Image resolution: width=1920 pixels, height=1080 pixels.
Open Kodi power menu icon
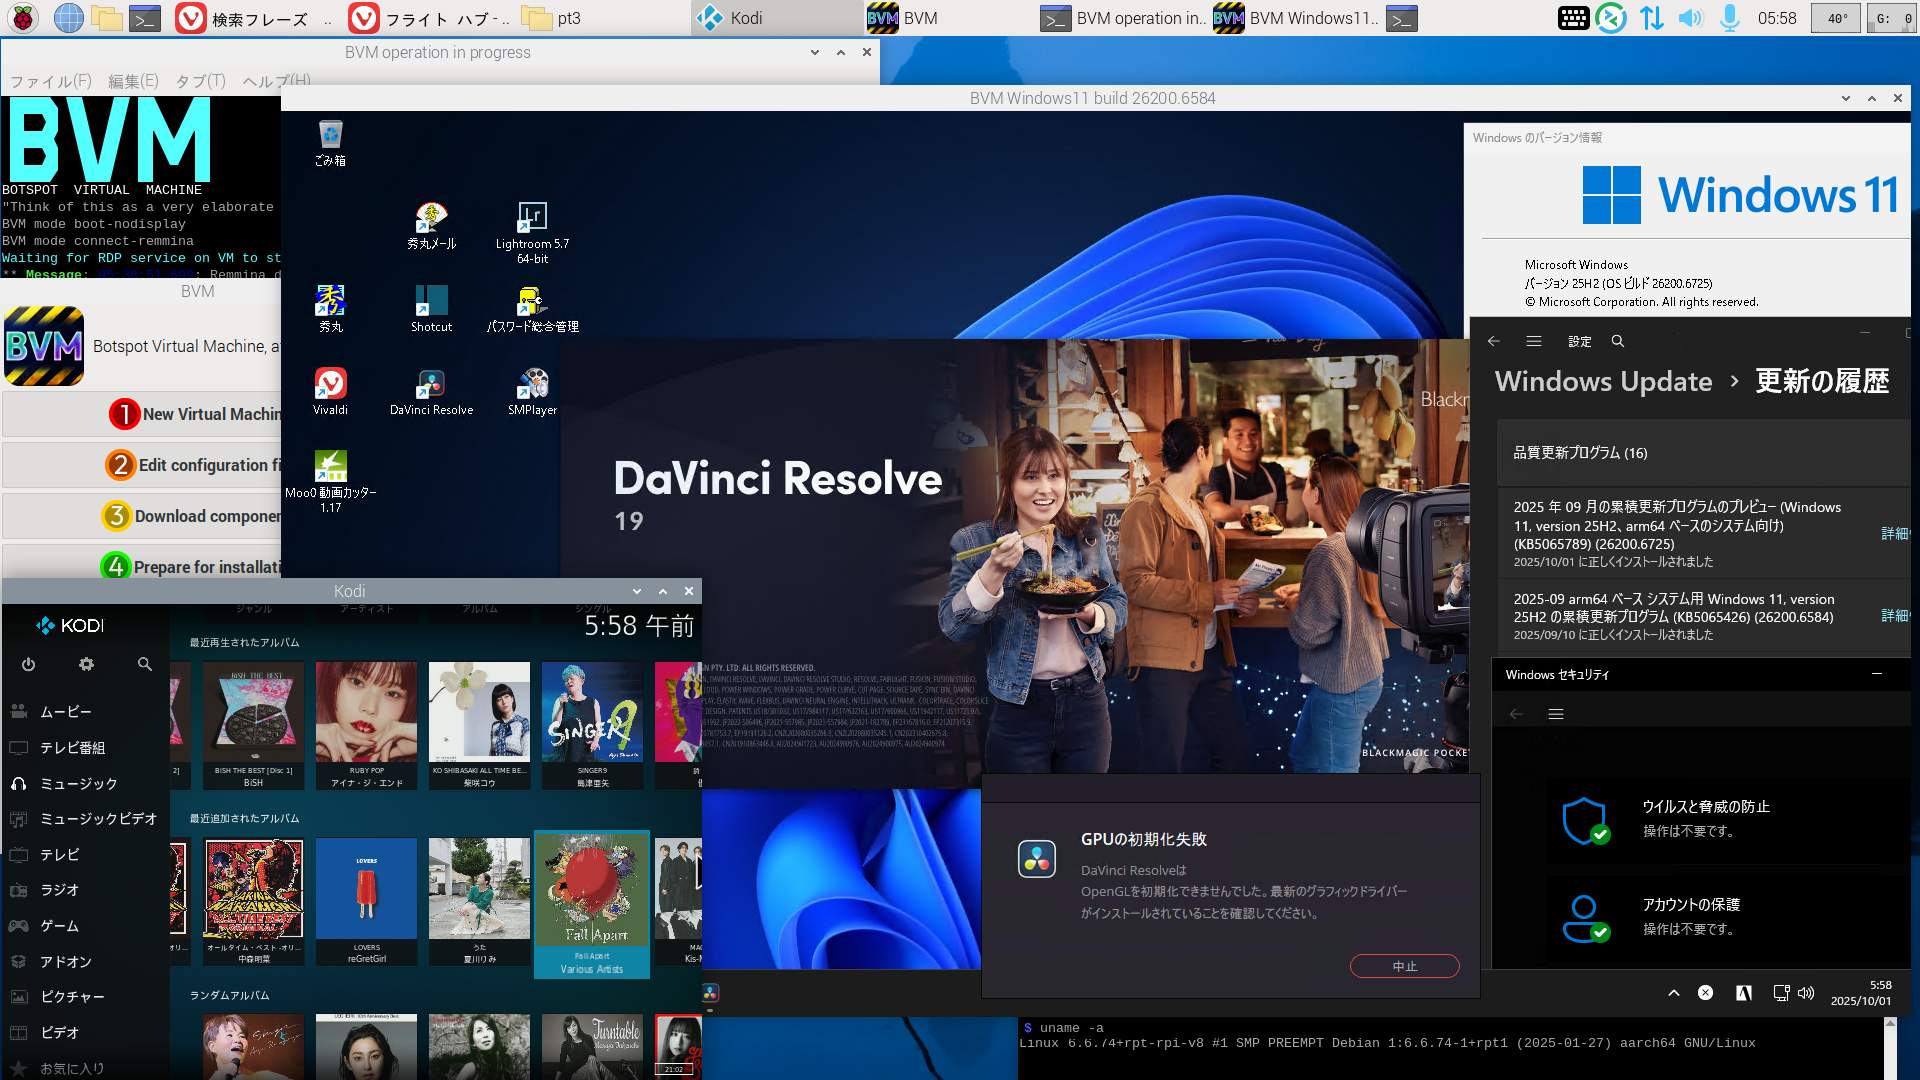[x=28, y=664]
